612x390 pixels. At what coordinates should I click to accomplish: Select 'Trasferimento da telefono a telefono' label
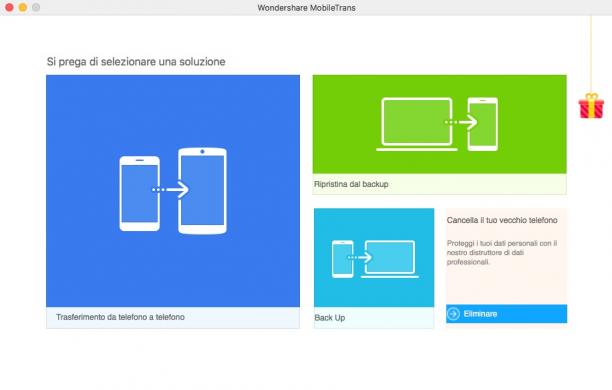(120, 317)
